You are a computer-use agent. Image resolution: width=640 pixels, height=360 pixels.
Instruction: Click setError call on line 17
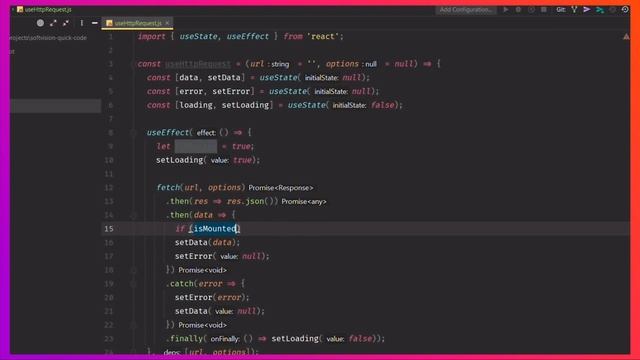[x=193, y=256]
